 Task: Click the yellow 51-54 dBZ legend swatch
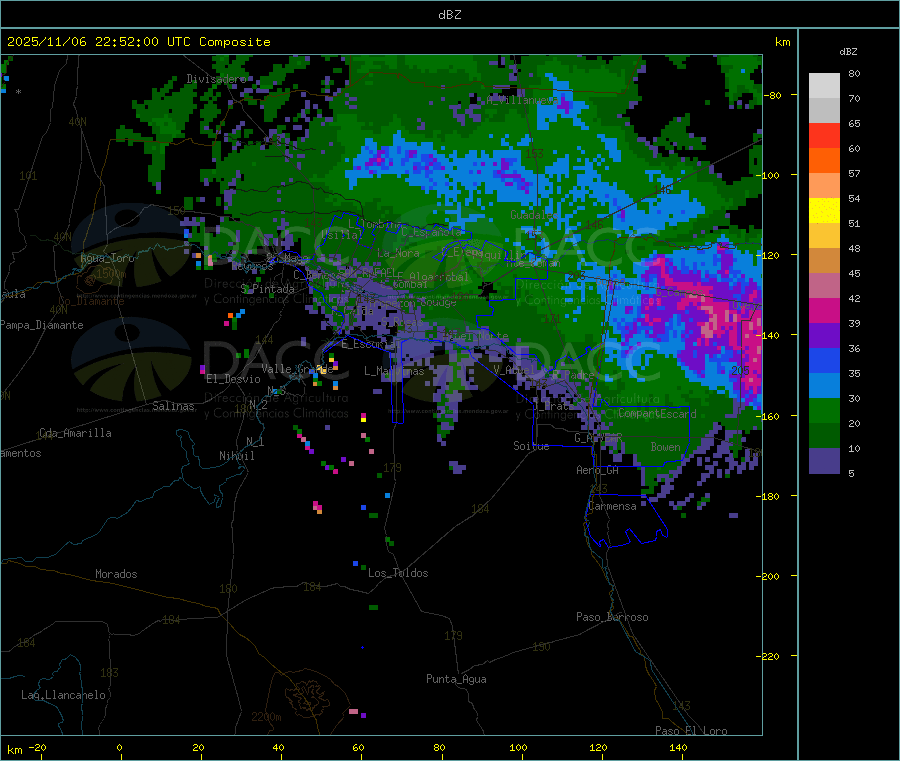824,211
